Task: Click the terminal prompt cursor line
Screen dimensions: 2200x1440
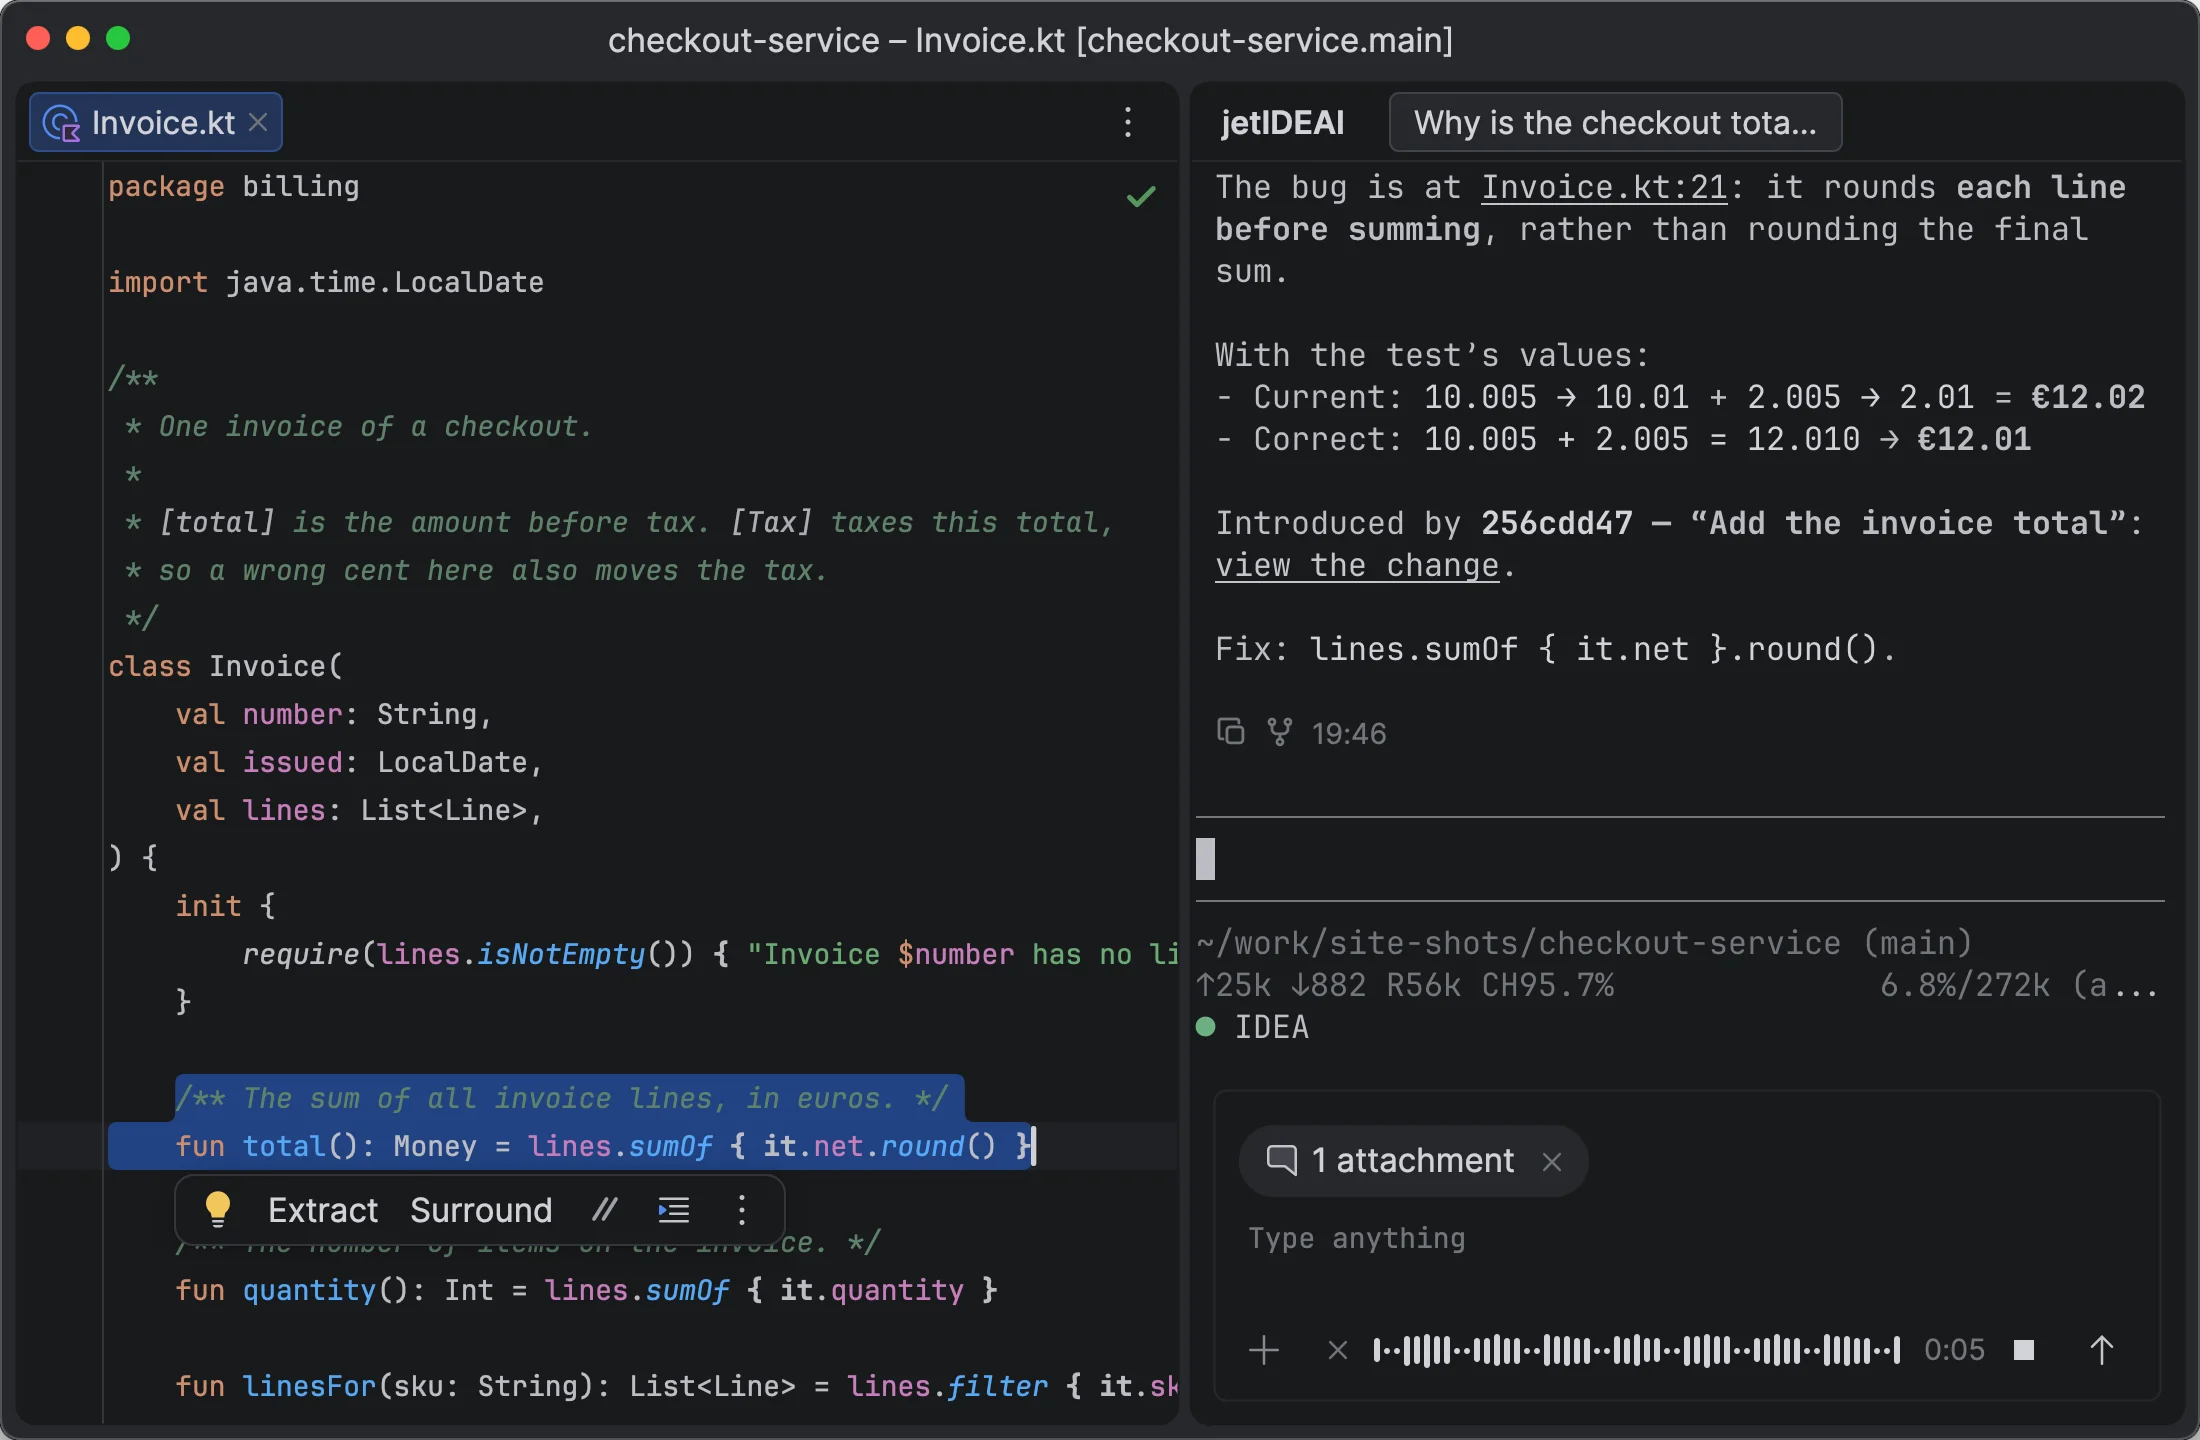Action: click(1680, 859)
